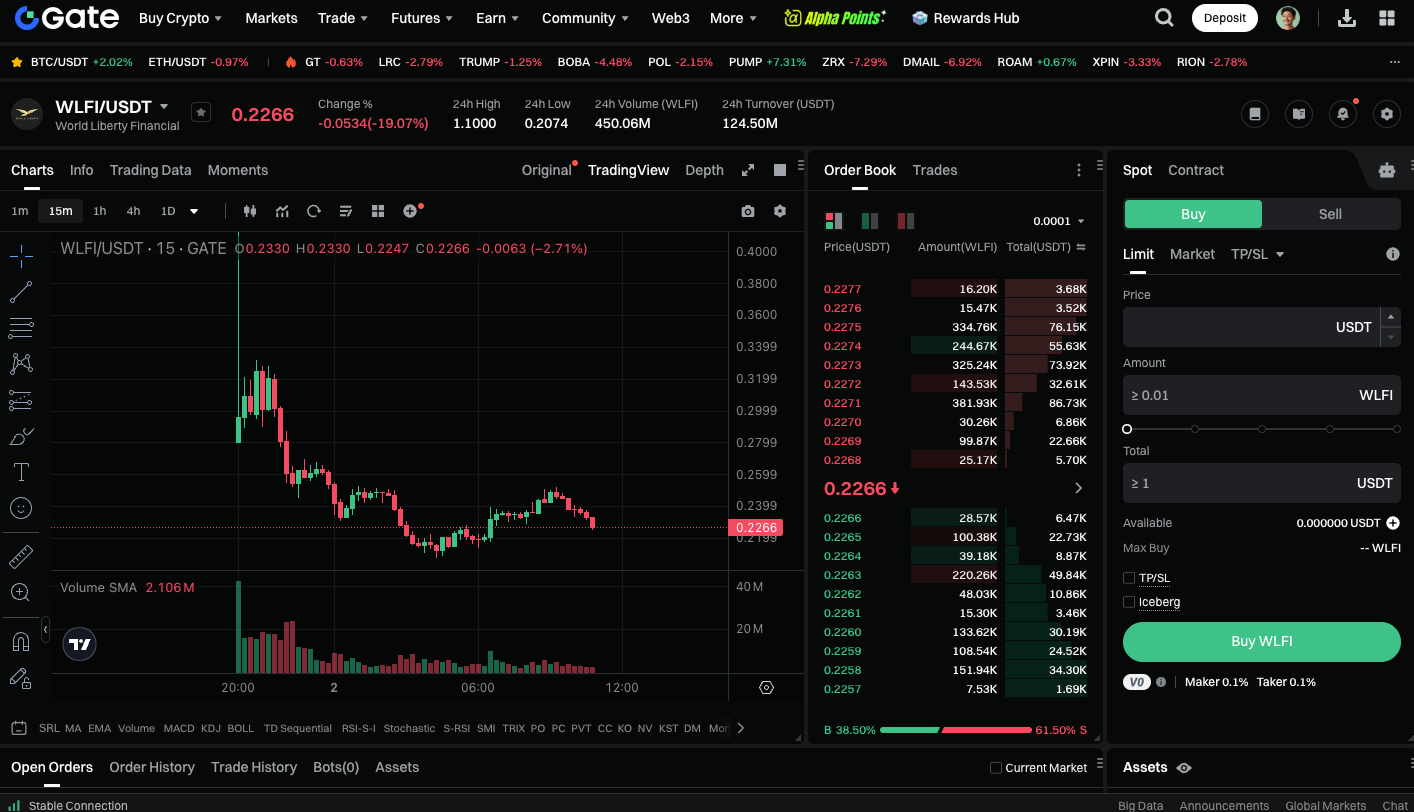Open the emoji sticker tool

click(21, 508)
